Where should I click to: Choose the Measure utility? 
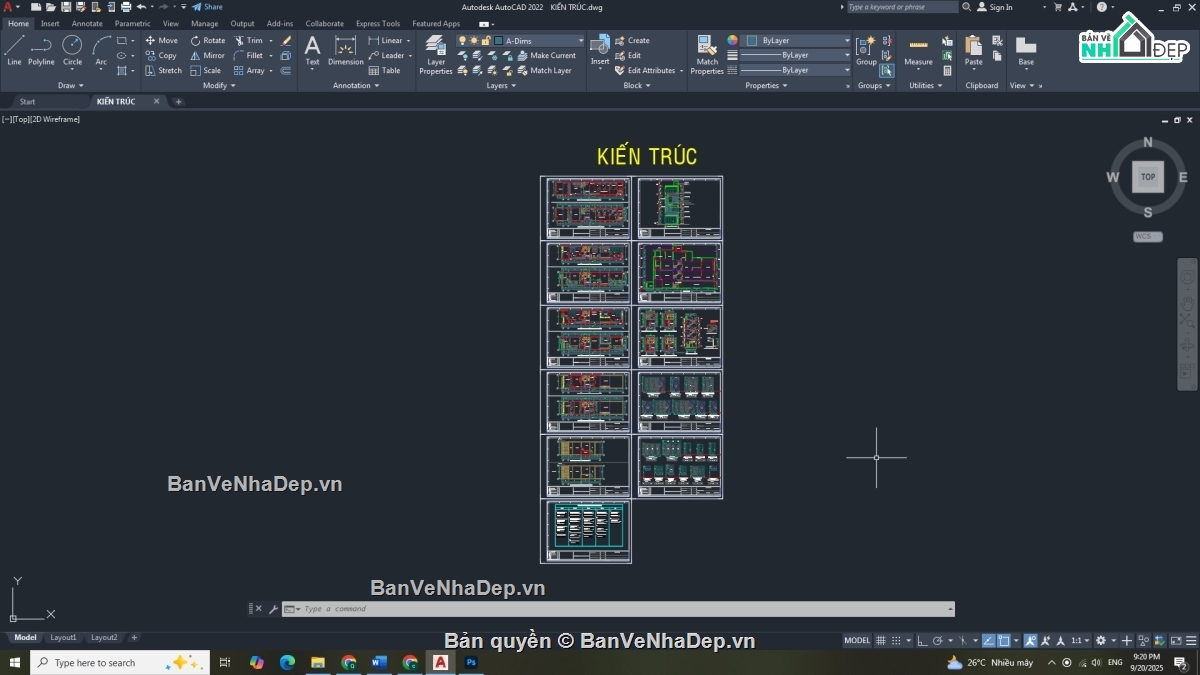pos(918,53)
